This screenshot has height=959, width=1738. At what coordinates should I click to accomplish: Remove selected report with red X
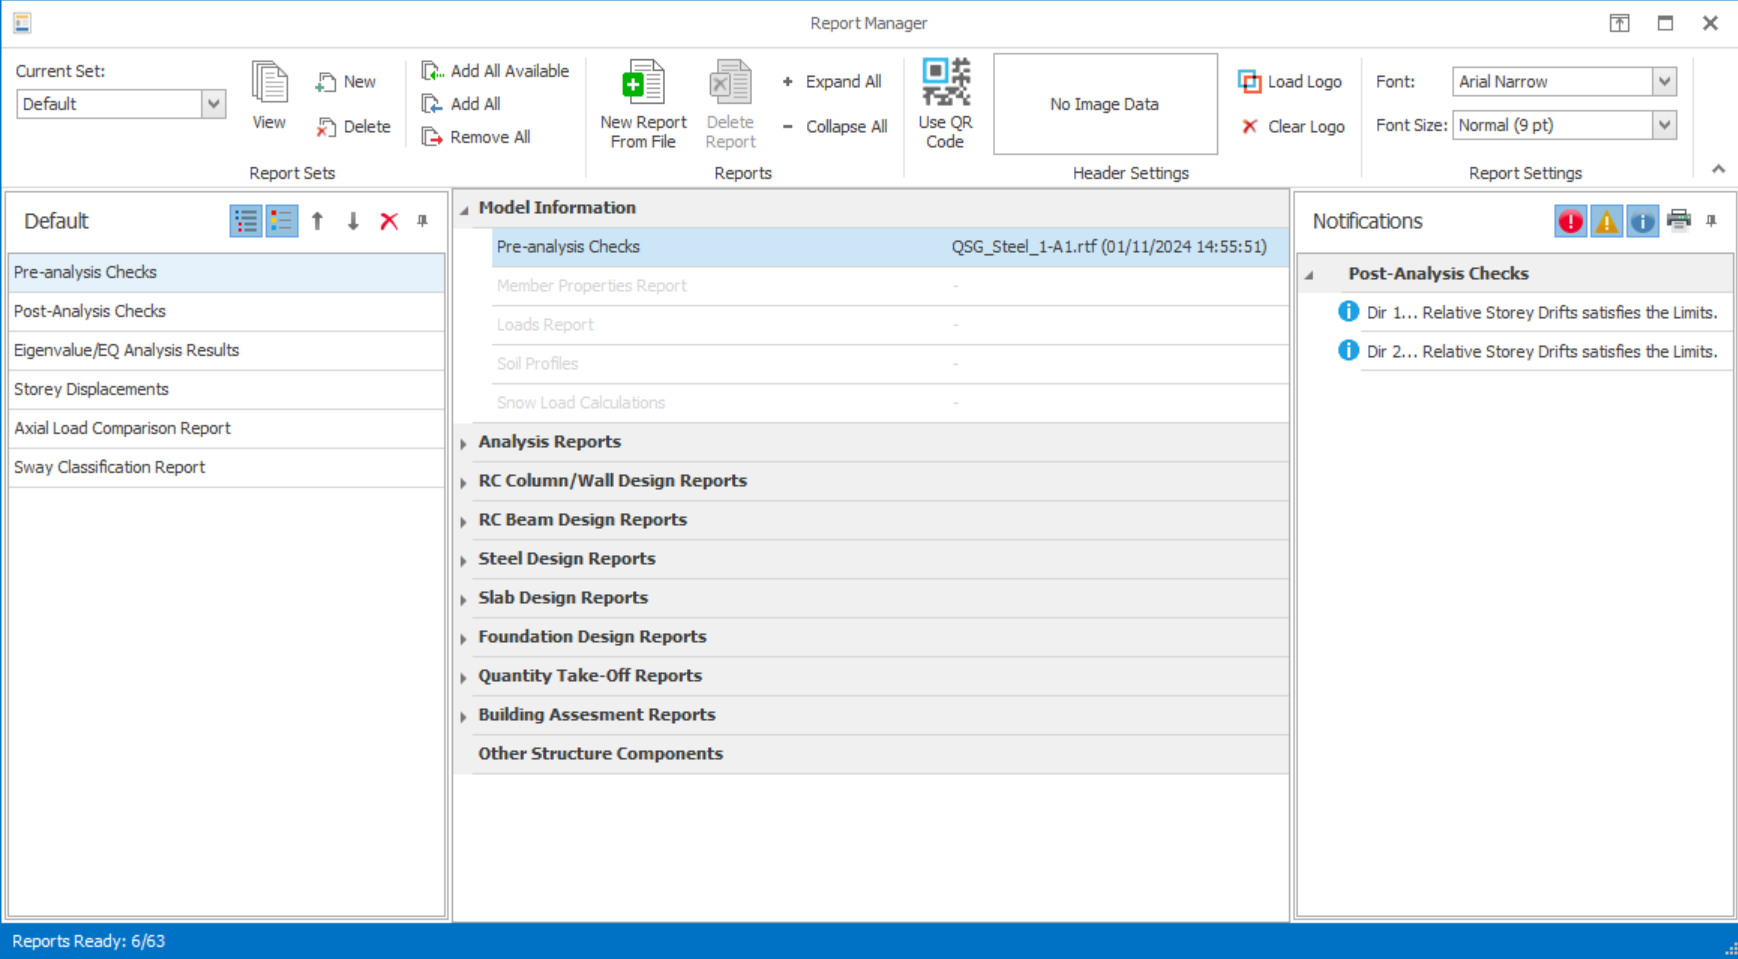tap(389, 221)
